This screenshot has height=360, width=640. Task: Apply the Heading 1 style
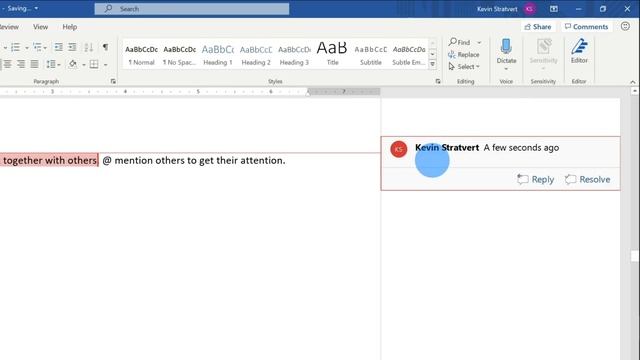(x=218, y=55)
